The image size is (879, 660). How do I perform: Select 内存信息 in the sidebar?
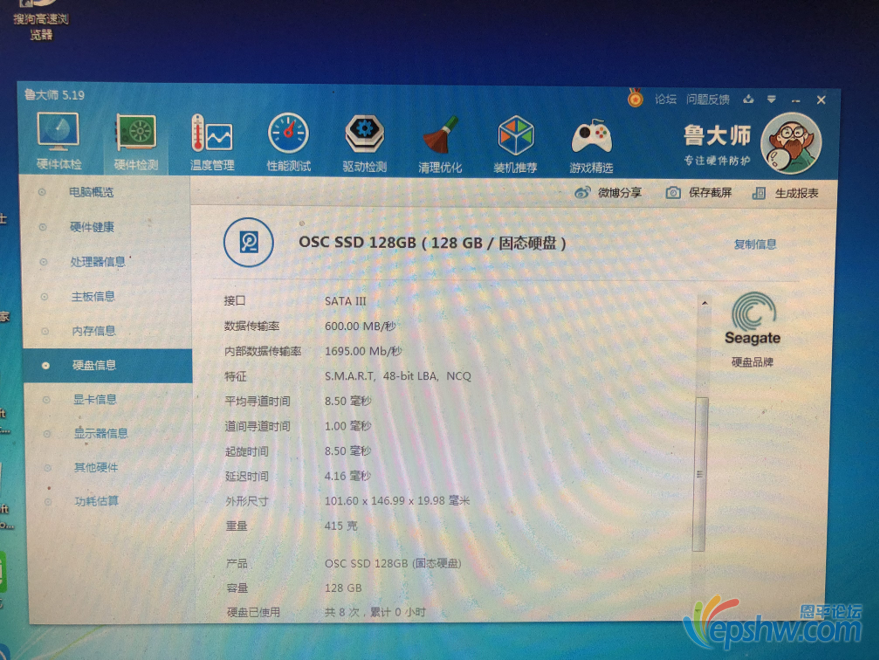click(x=94, y=331)
